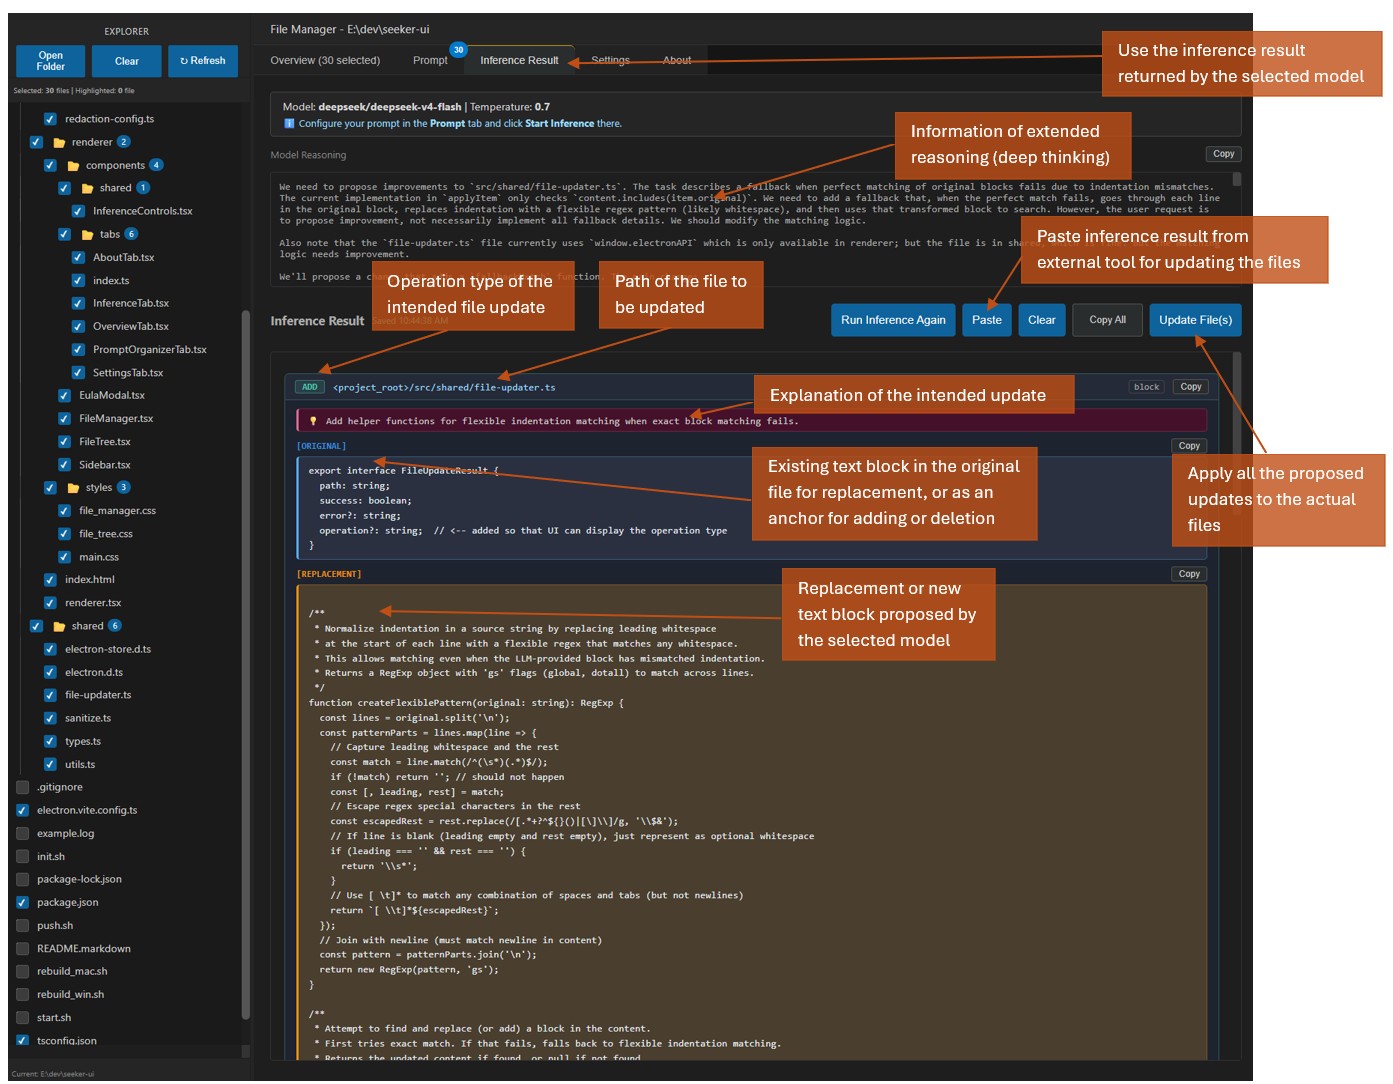Toggle the AboutTab.tsx checkbox
This screenshot has width=1393, height=1084.
tap(78, 257)
